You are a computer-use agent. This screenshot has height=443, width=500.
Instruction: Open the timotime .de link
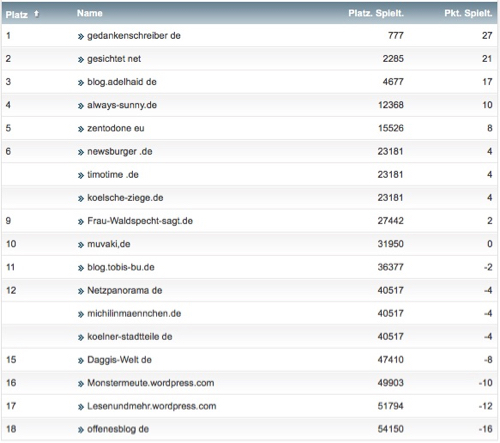pyautogui.click(x=113, y=175)
